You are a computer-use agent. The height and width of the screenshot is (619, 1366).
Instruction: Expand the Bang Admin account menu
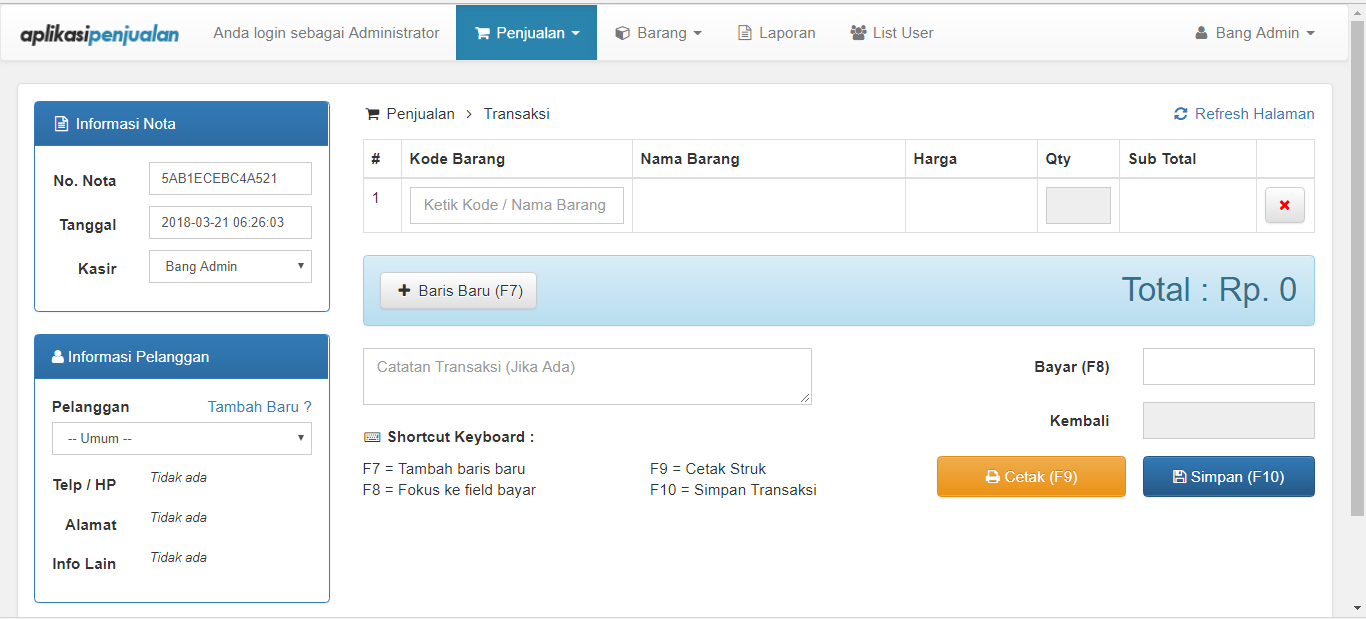click(x=1254, y=32)
